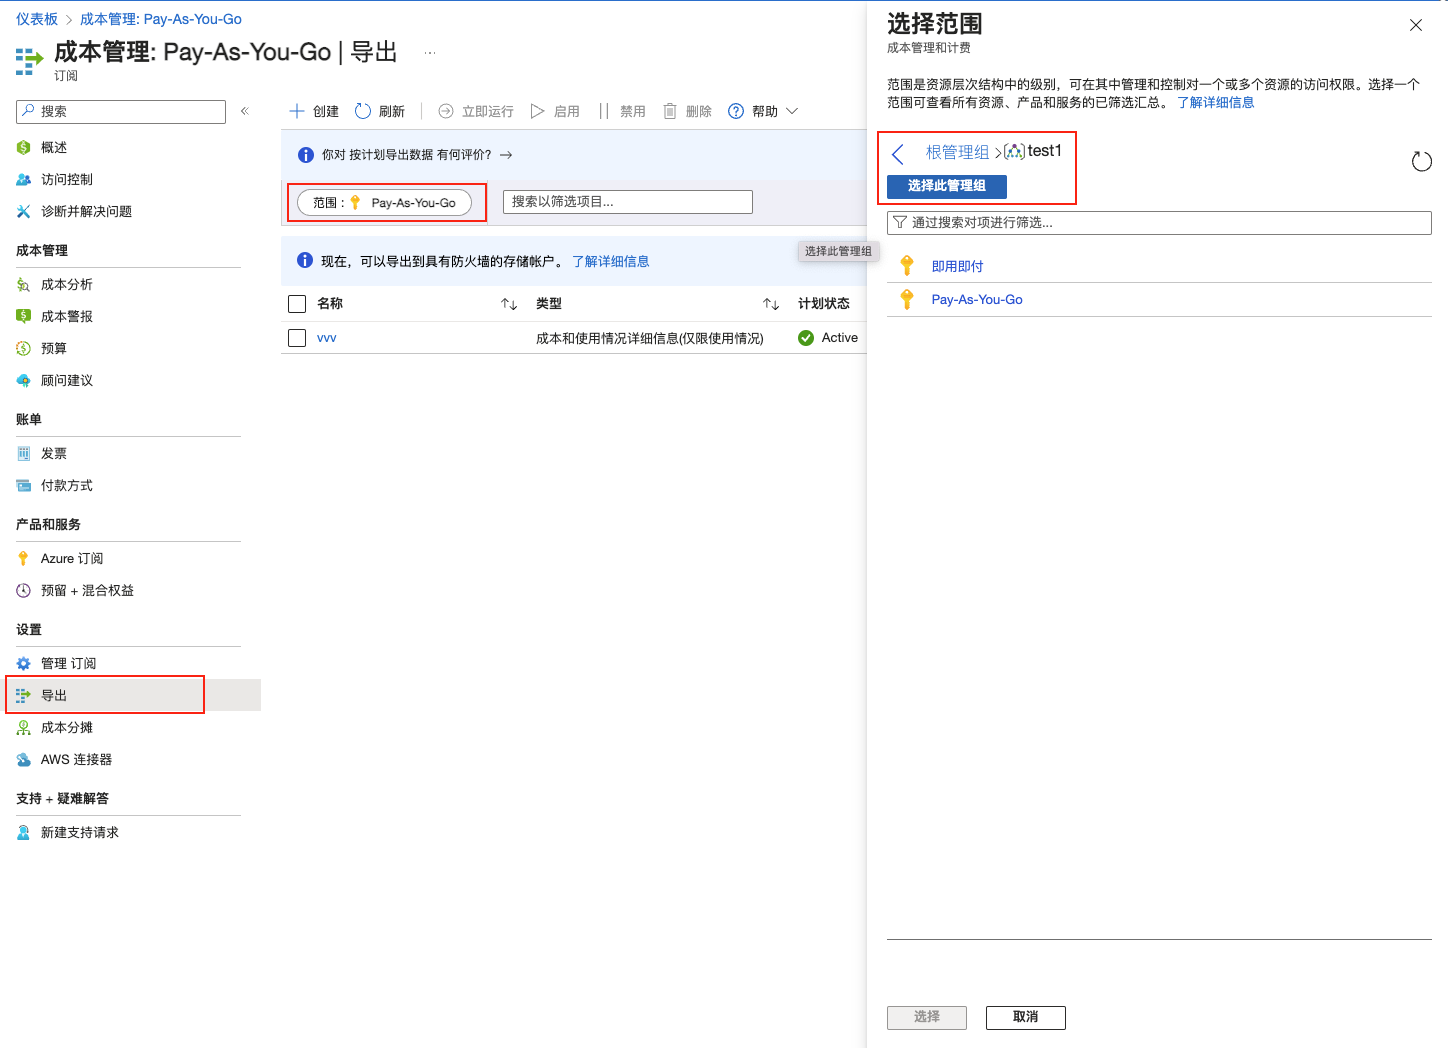Sort by 名称 column arrows
Viewport: 1448px width, 1048px height.
click(509, 304)
